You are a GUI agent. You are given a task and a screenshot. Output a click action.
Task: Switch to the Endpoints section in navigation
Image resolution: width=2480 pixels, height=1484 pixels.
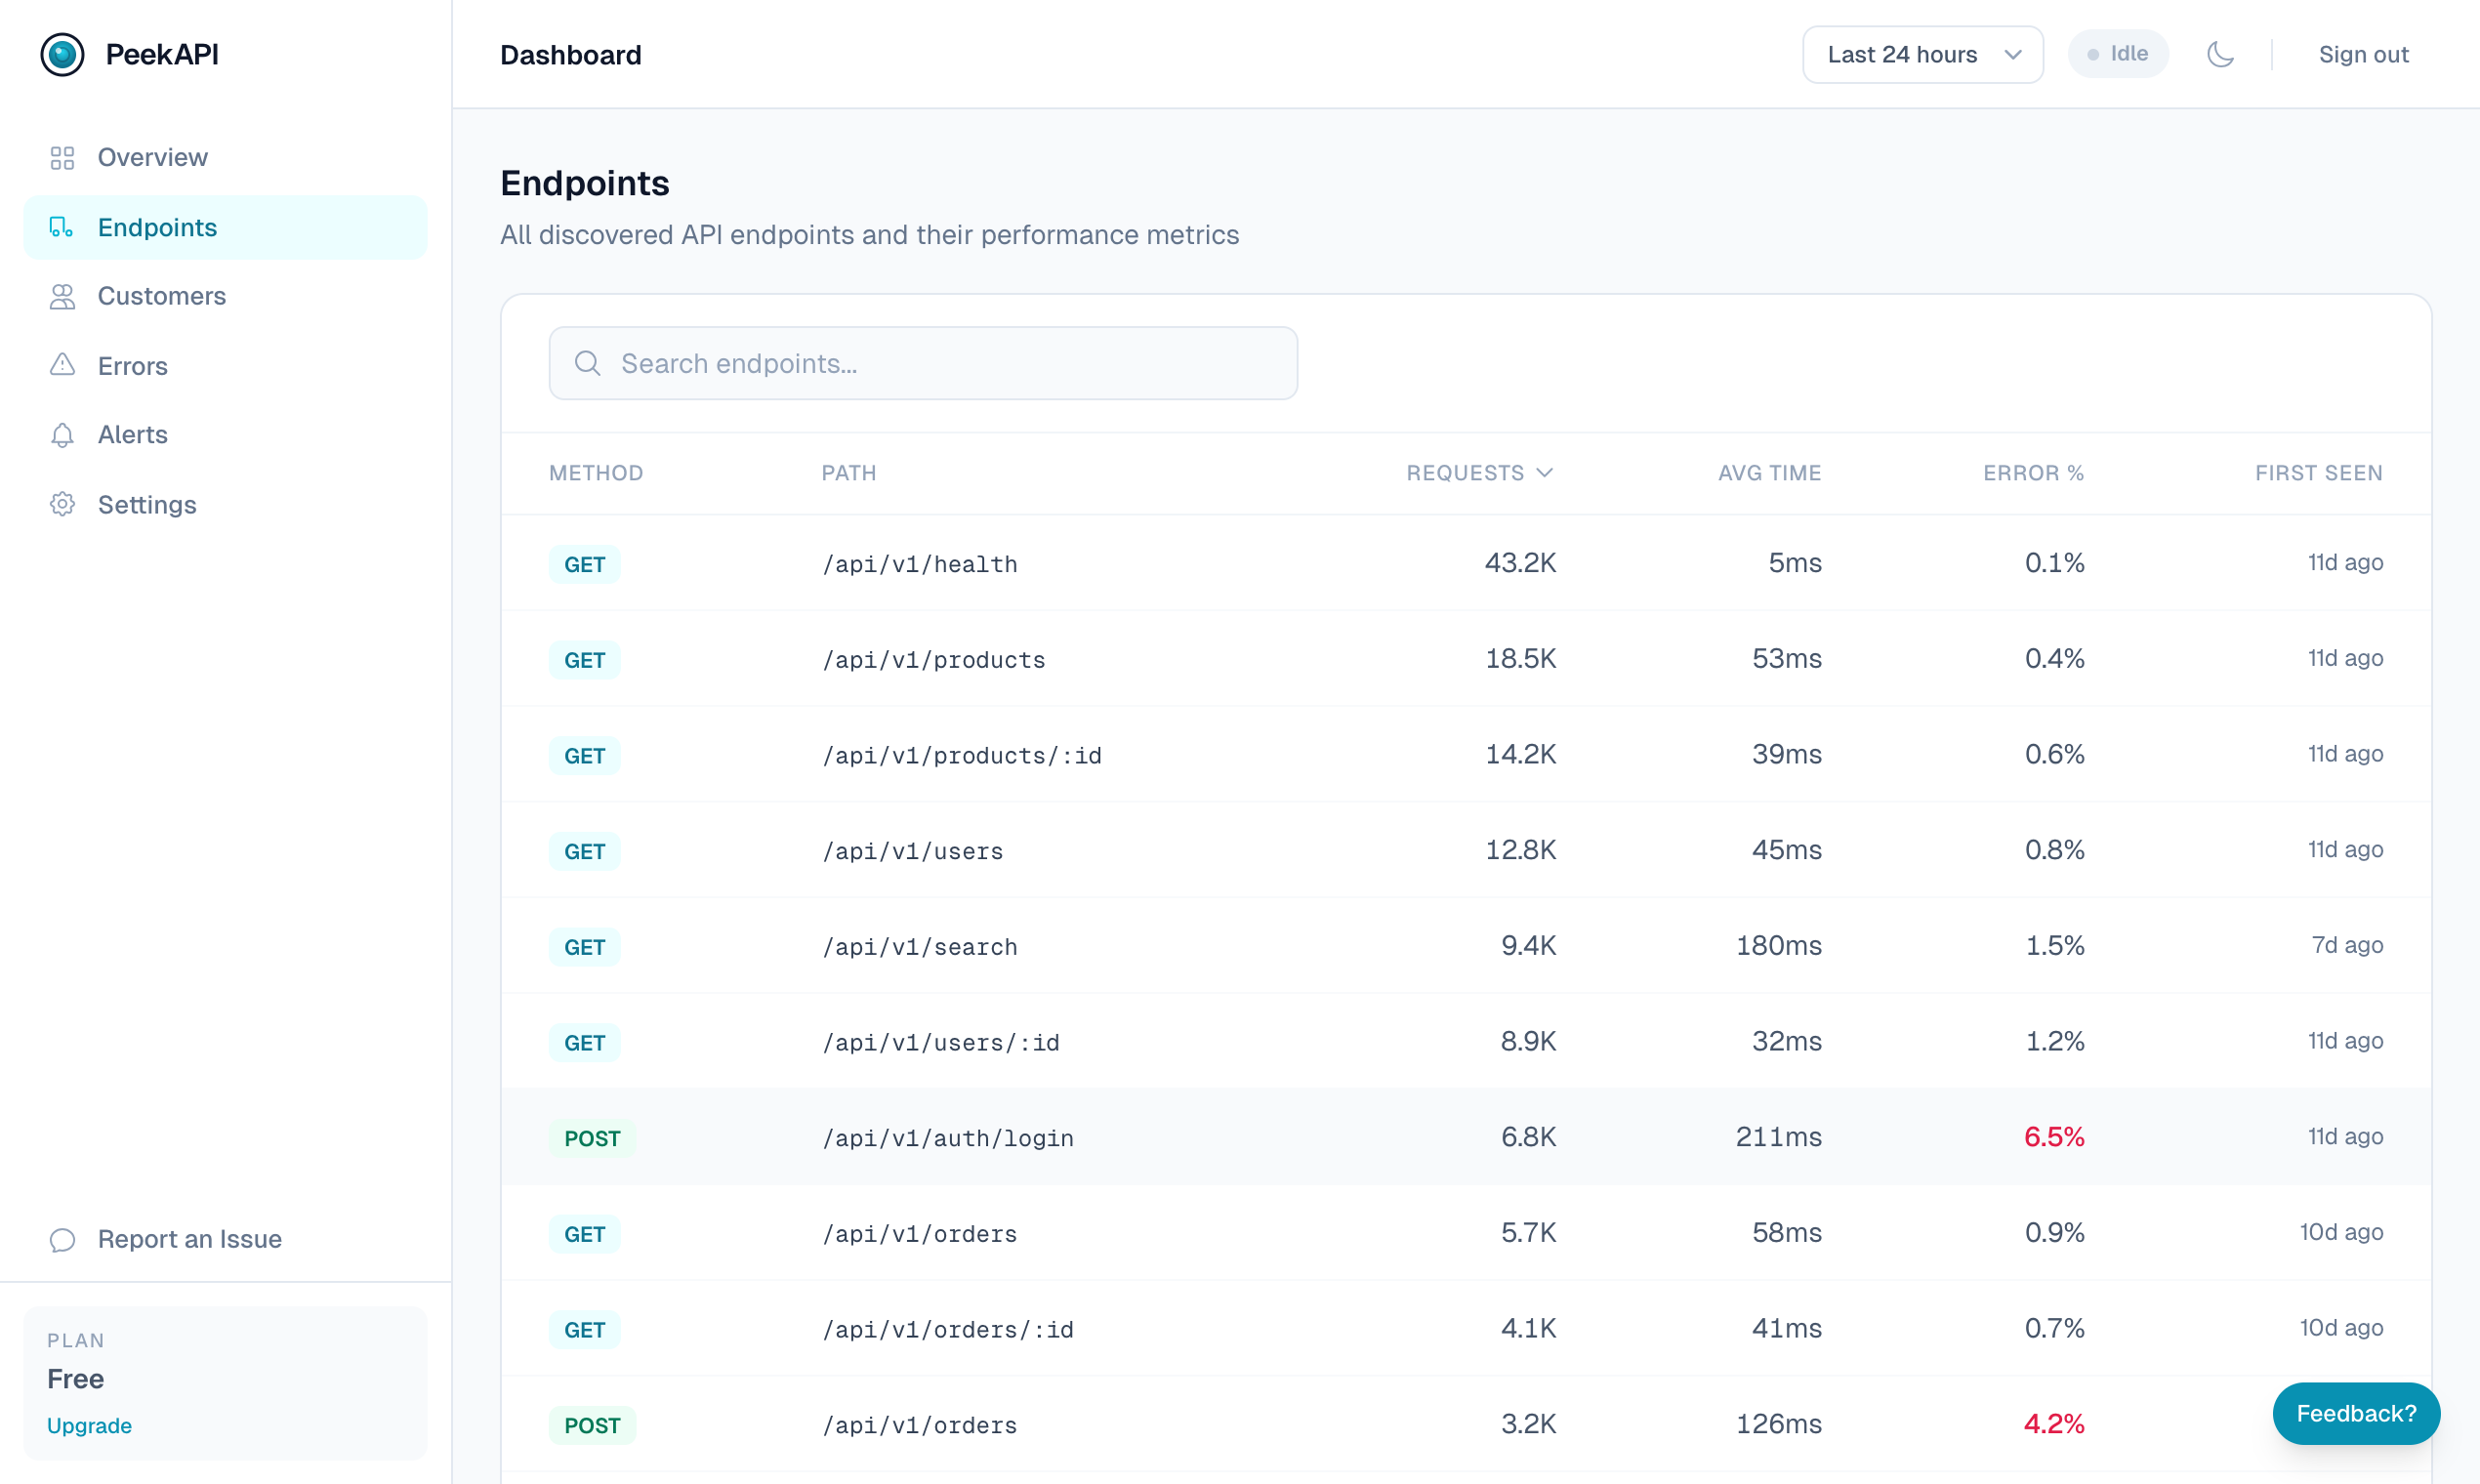pos(157,227)
